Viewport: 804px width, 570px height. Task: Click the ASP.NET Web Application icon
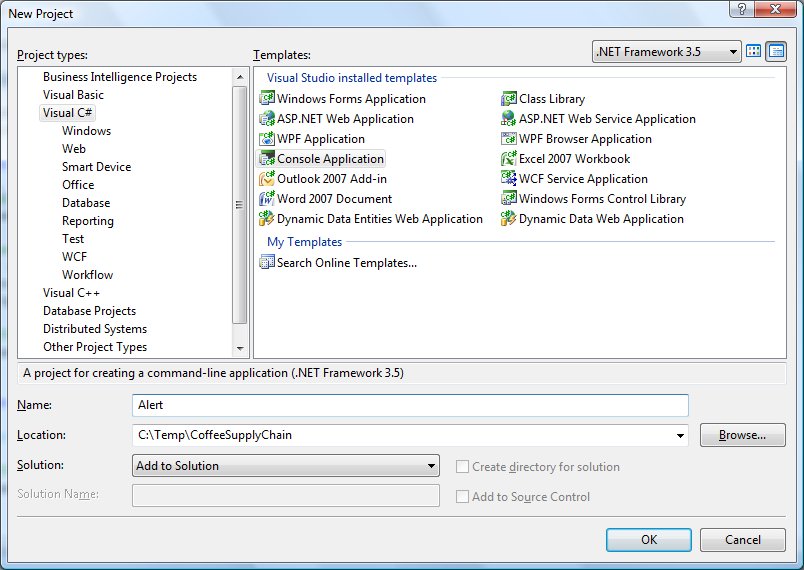(267, 118)
